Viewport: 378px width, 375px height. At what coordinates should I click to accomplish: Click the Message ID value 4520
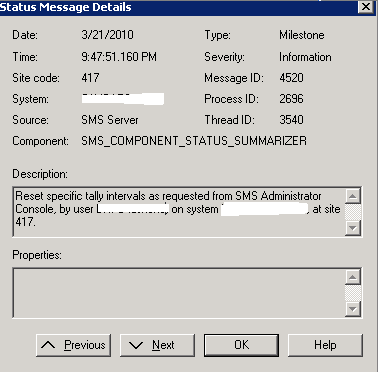(x=291, y=78)
